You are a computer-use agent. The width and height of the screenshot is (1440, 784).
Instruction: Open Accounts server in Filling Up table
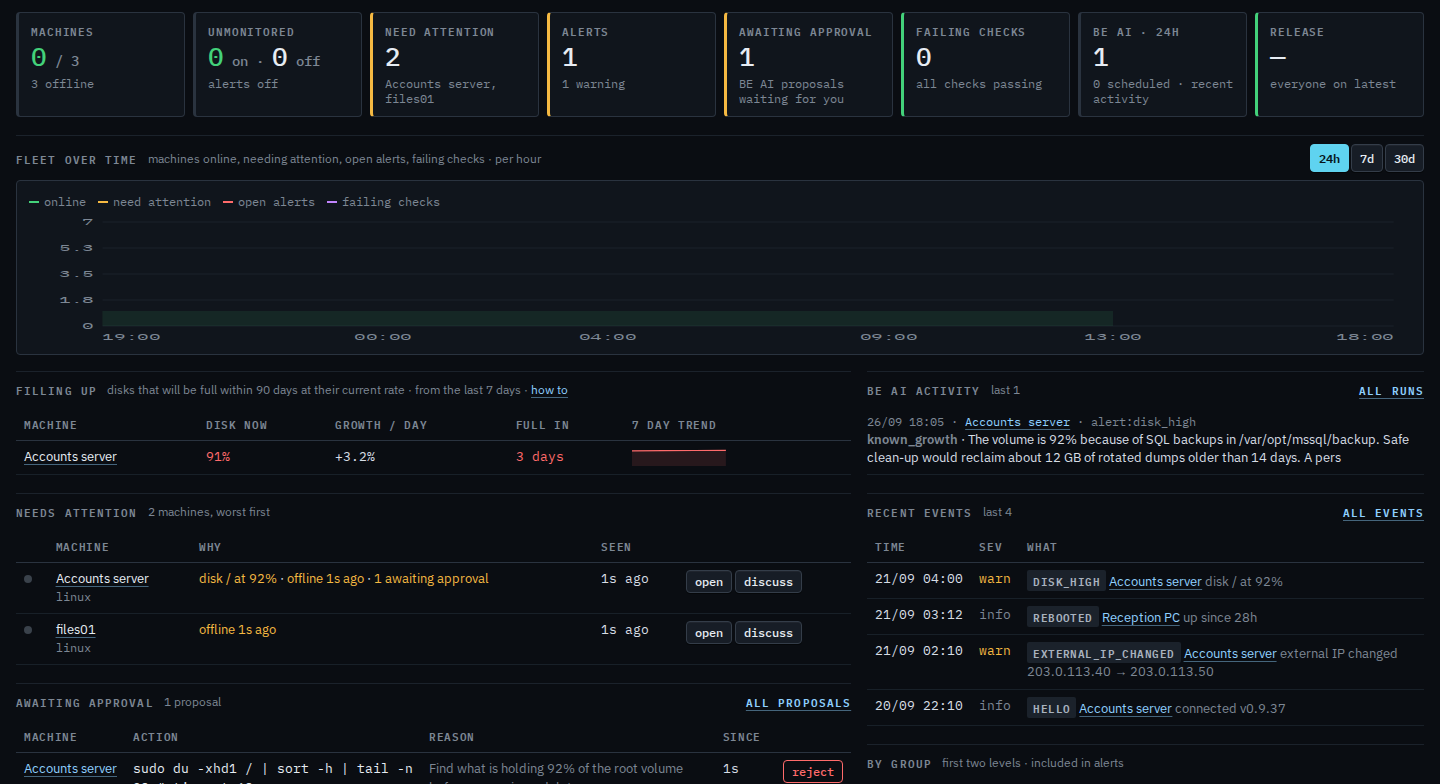(x=70, y=457)
